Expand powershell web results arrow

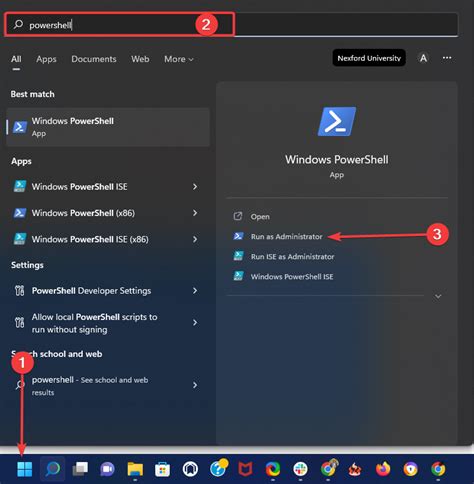(195, 385)
